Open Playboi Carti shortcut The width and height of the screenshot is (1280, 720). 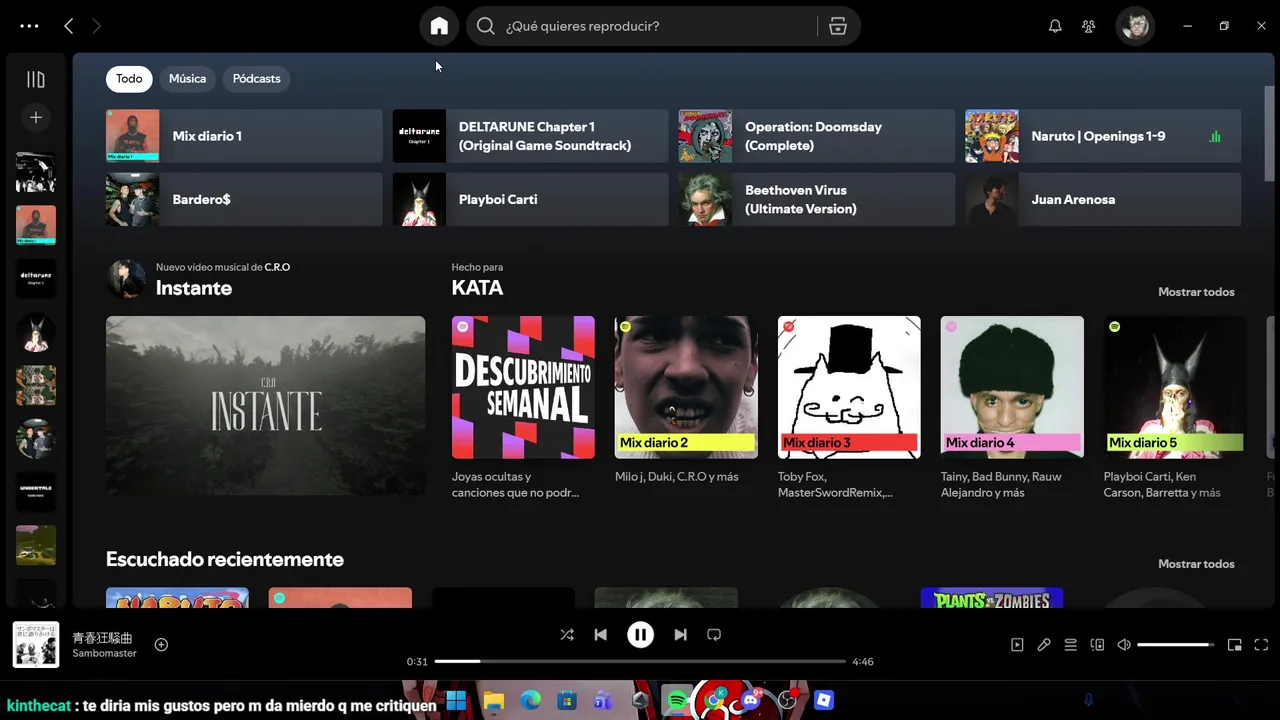coord(530,199)
